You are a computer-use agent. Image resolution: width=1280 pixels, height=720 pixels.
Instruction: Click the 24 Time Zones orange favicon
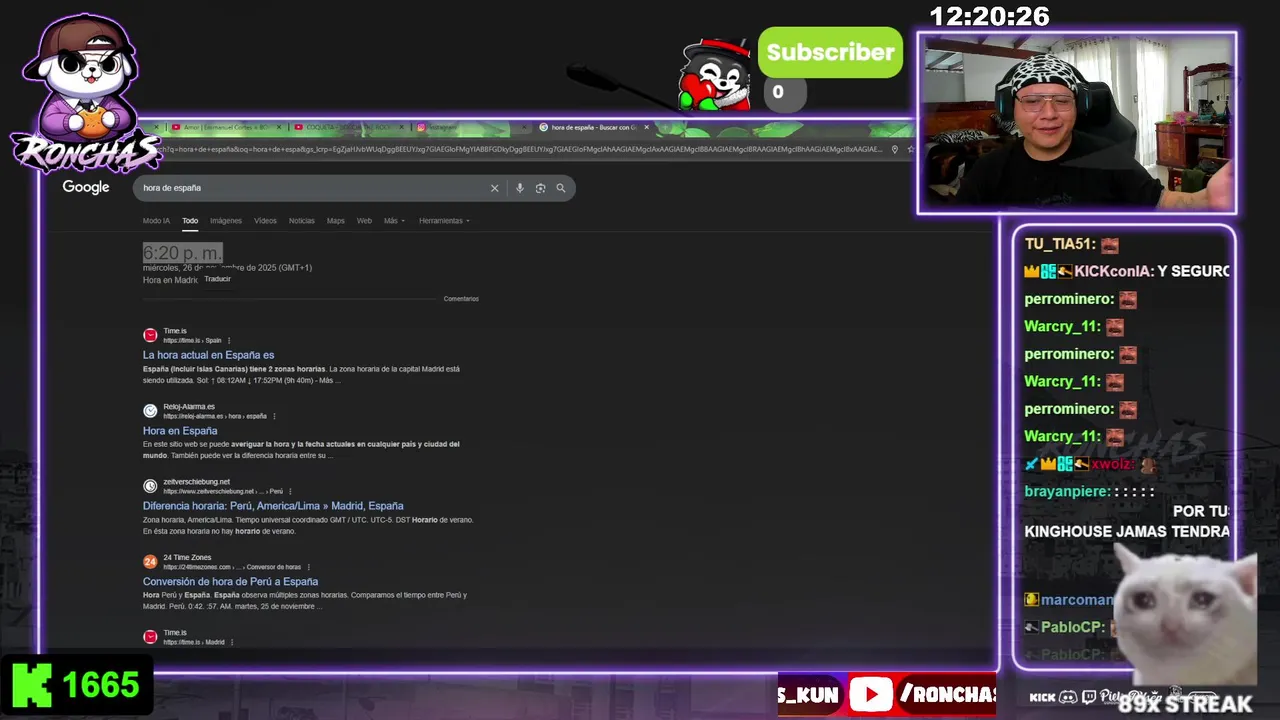pyautogui.click(x=150, y=562)
